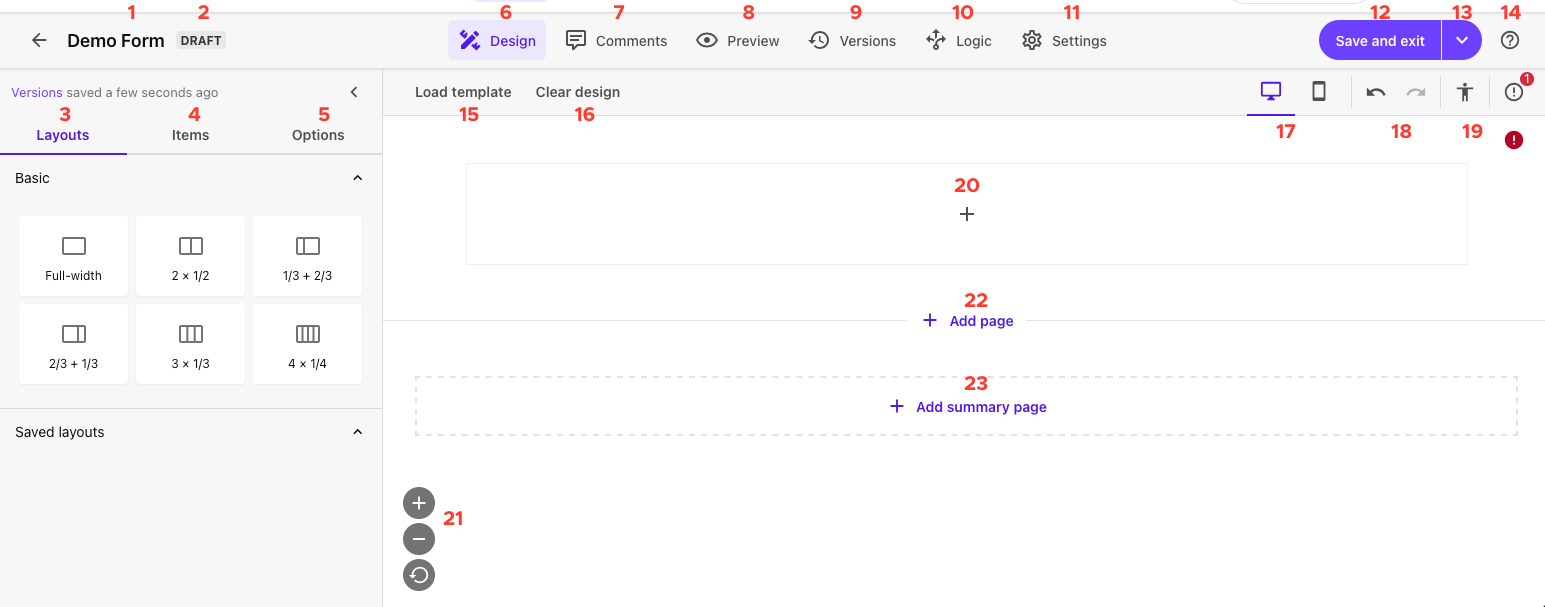Screen dimensions: 1545x607
Task: Open the Comments panel
Action: pos(617,40)
